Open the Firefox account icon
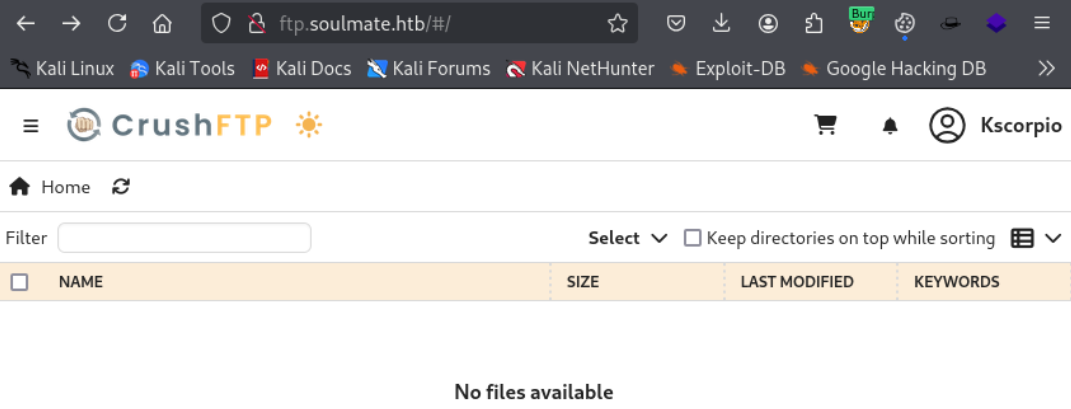1071x409 pixels. [768, 24]
